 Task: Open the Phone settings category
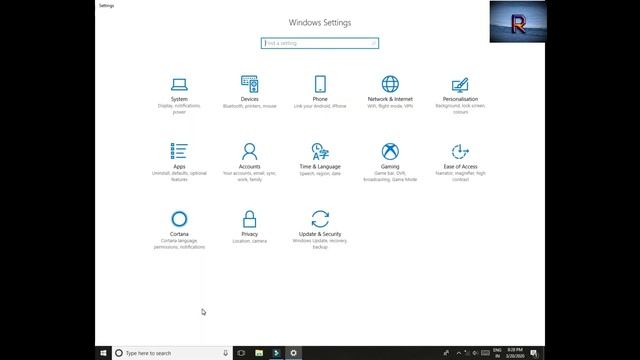(x=320, y=93)
